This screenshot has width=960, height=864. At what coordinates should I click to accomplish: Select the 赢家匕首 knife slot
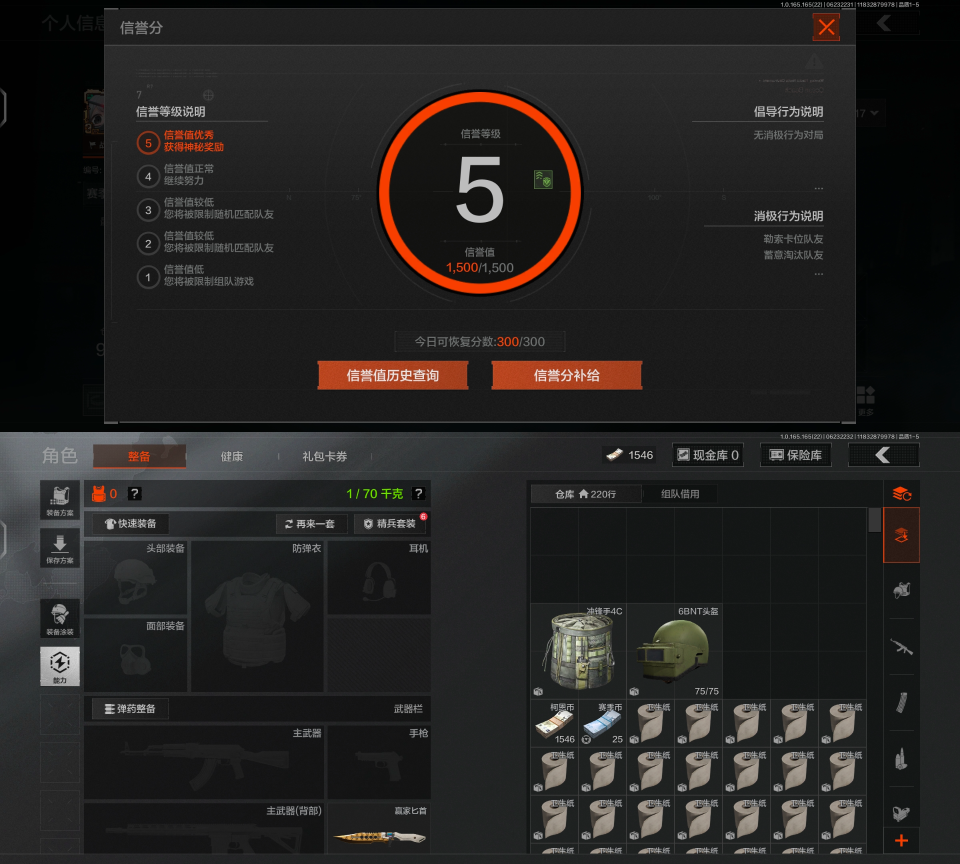point(379,828)
